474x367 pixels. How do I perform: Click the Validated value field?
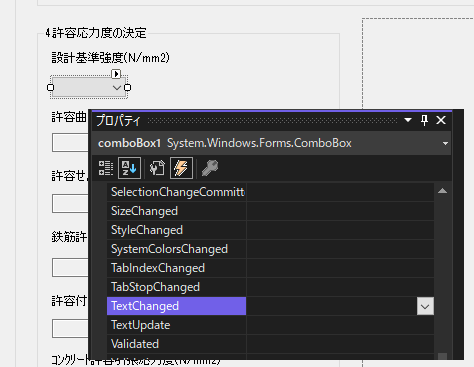point(340,344)
